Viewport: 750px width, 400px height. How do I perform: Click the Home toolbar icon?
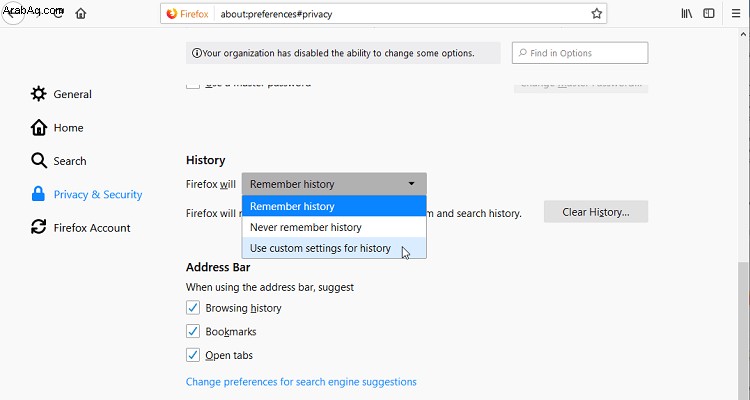click(x=81, y=13)
